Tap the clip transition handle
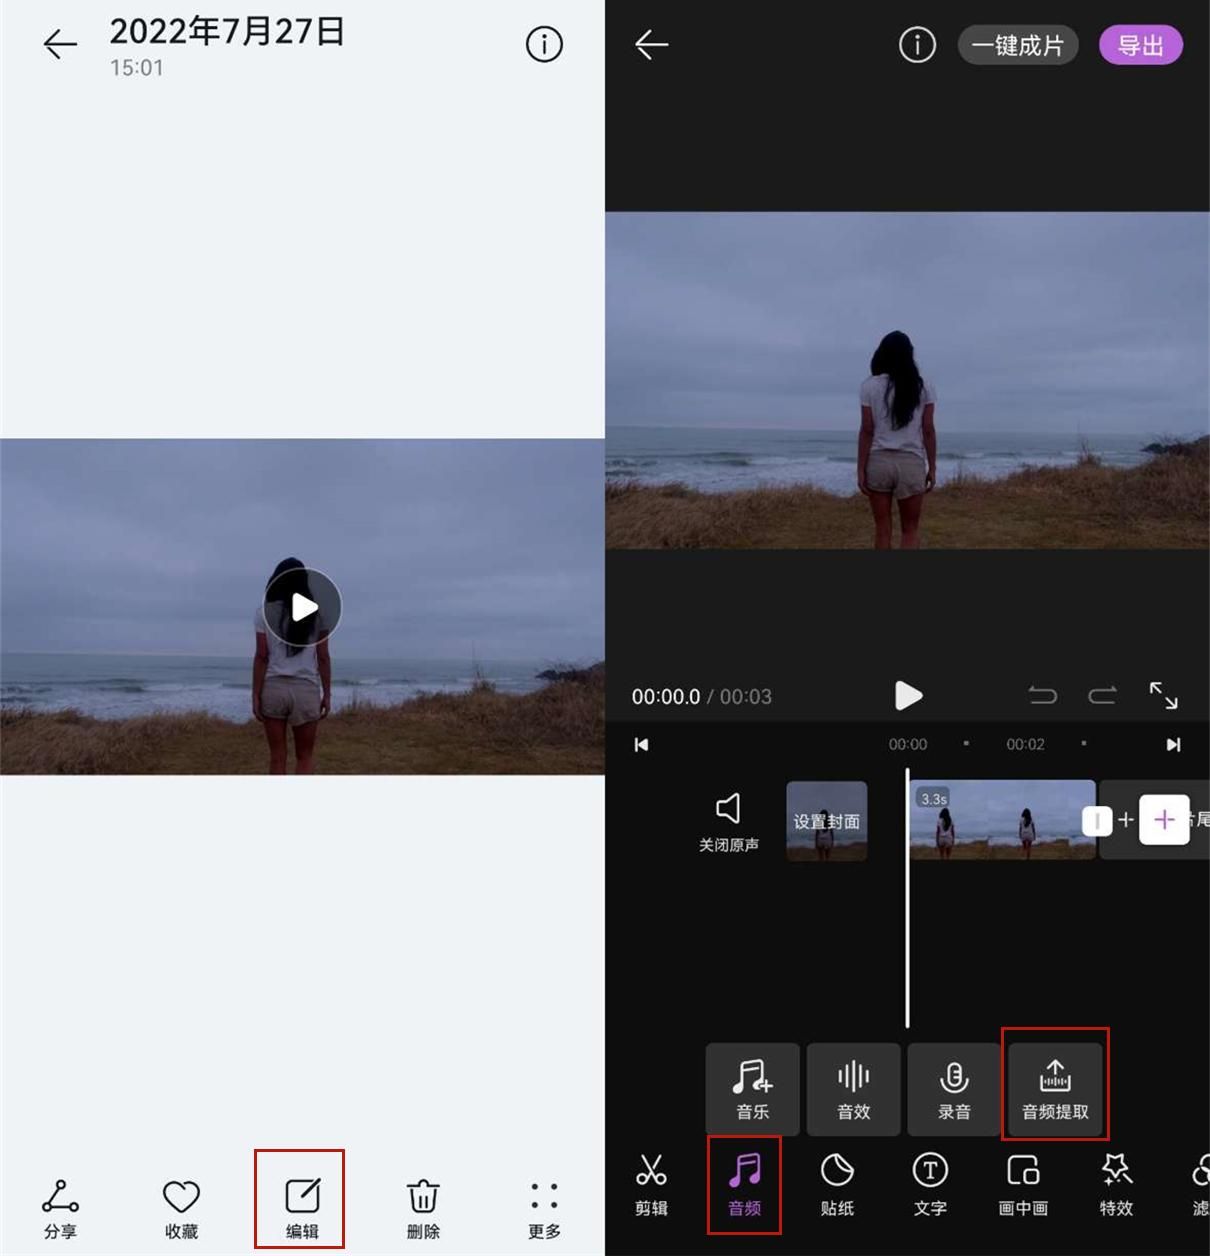 pyautogui.click(x=1097, y=821)
